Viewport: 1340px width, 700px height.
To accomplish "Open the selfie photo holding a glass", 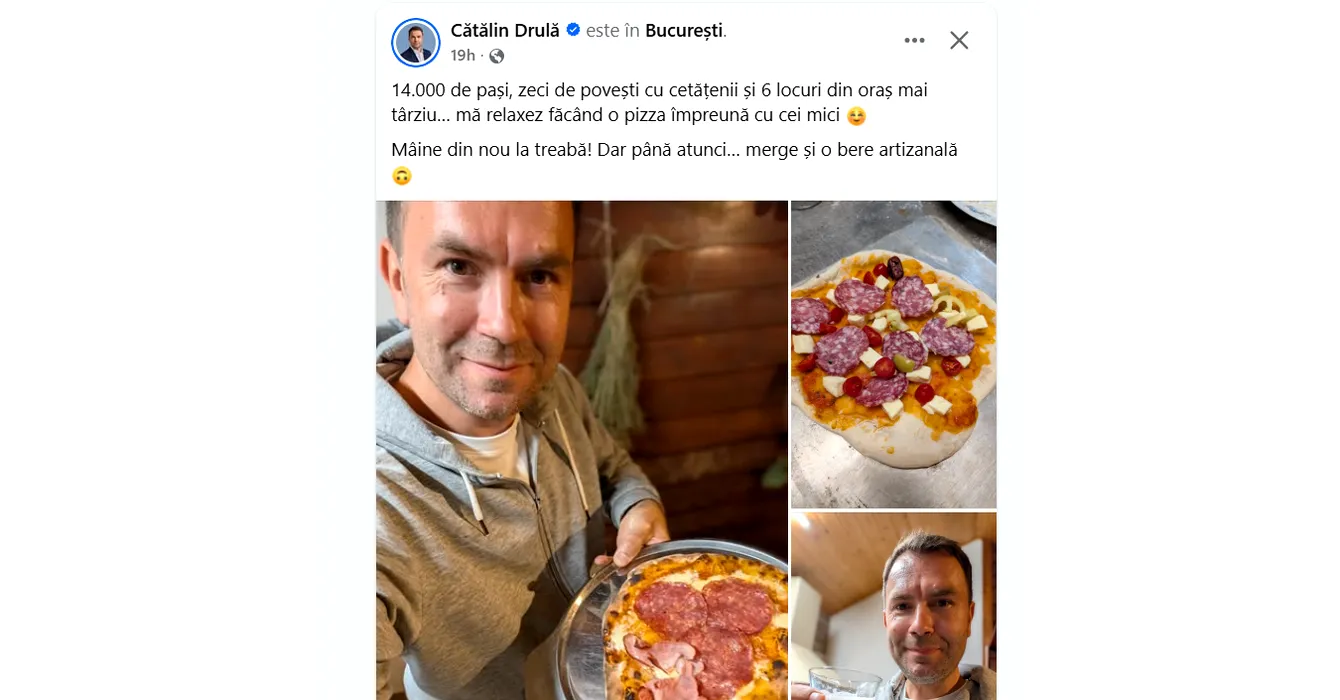I will (x=894, y=606).
